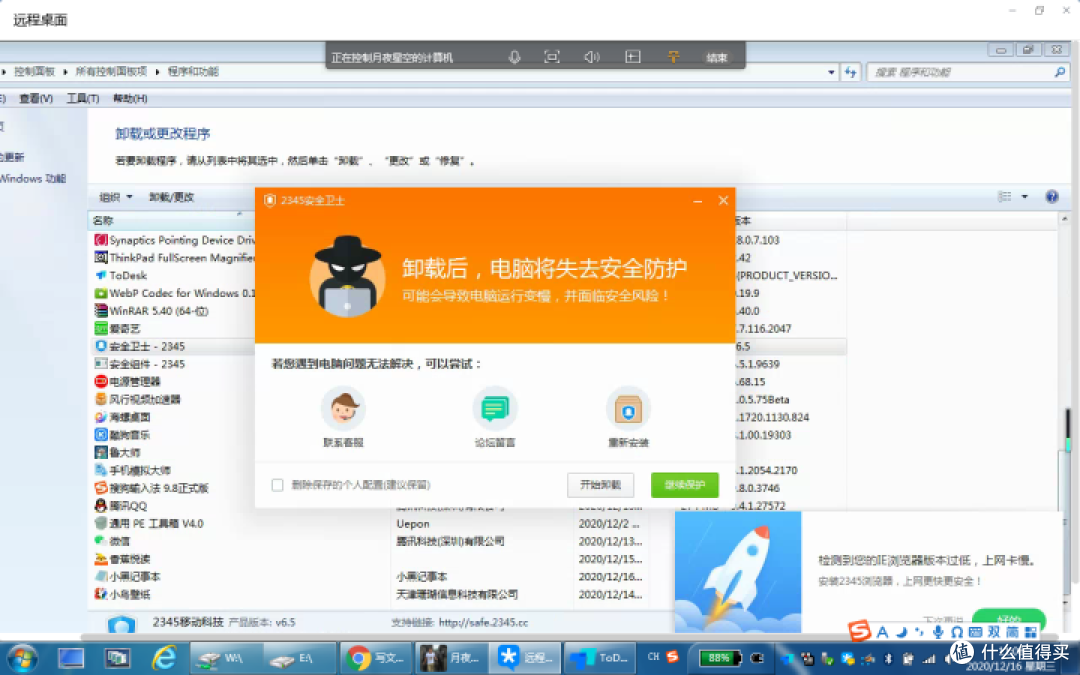Toggle microphone in remote control toolbar
This screenshot has width=1080, height=675.
(514, 57)
